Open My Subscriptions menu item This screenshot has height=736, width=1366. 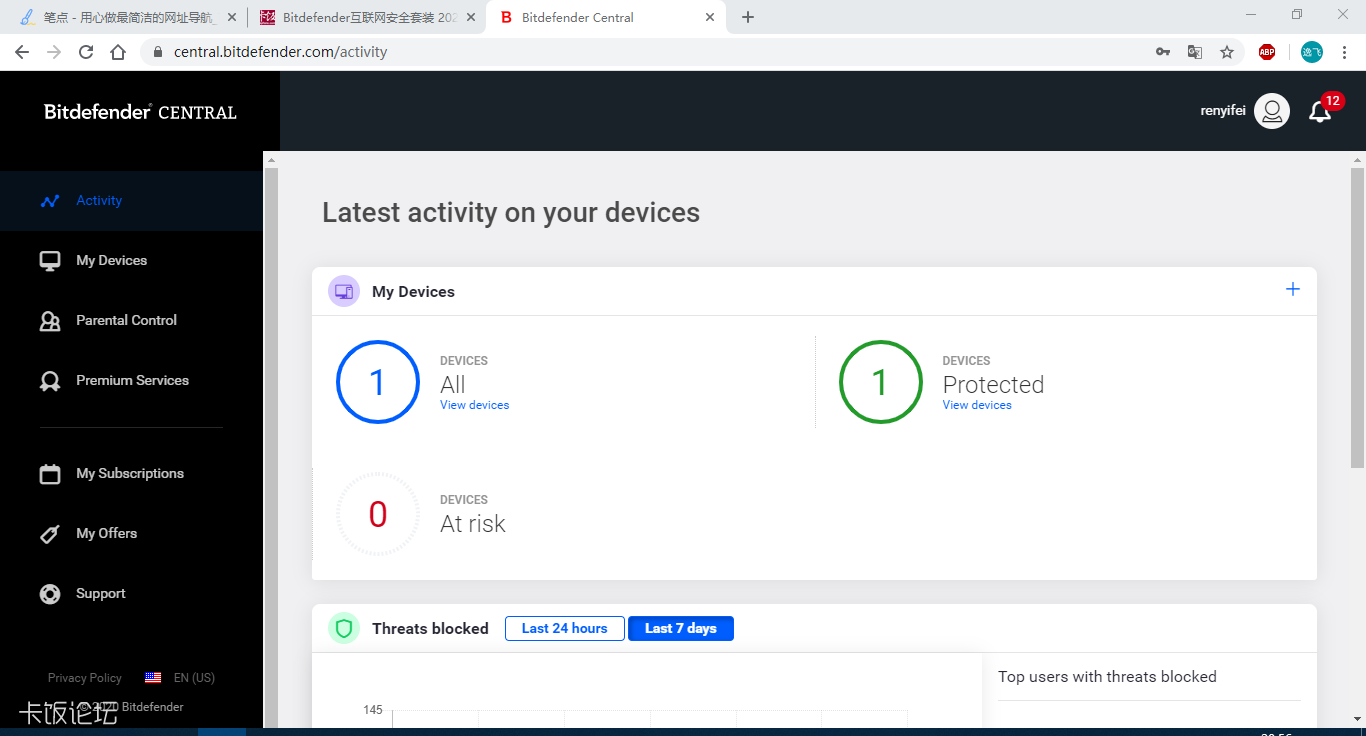click(132, 474)
